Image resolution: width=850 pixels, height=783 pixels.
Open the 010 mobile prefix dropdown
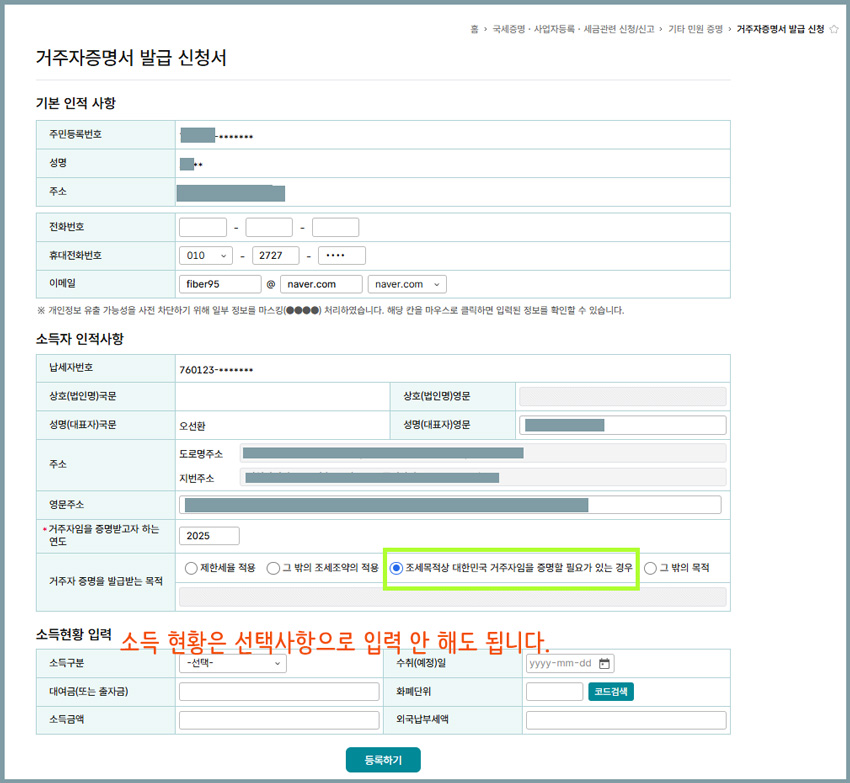pyautogui.click(x=205, y=255)
